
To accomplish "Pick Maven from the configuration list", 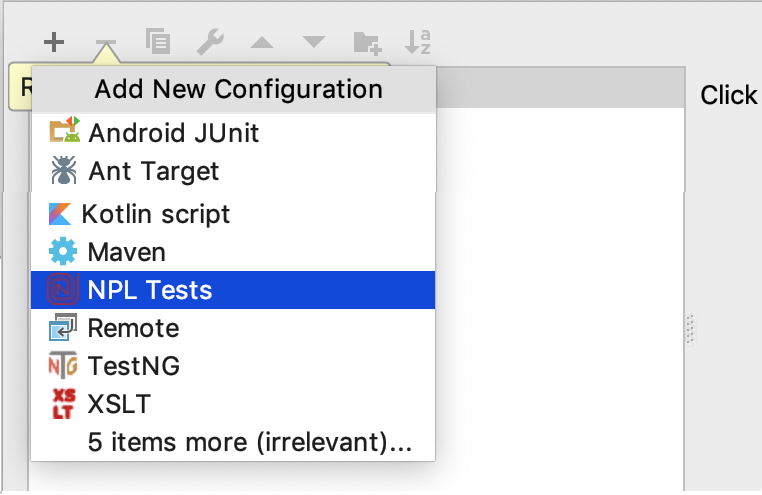I will click(x=126, y=252).
